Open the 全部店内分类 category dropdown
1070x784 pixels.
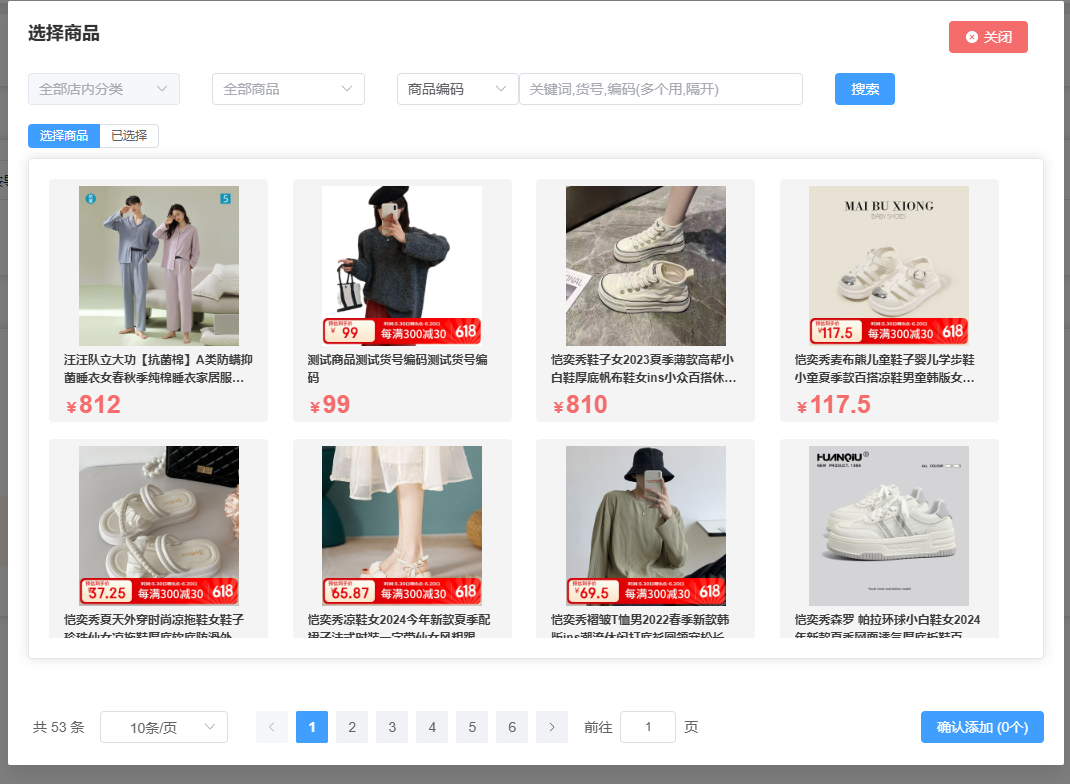(x=104, y=89)
